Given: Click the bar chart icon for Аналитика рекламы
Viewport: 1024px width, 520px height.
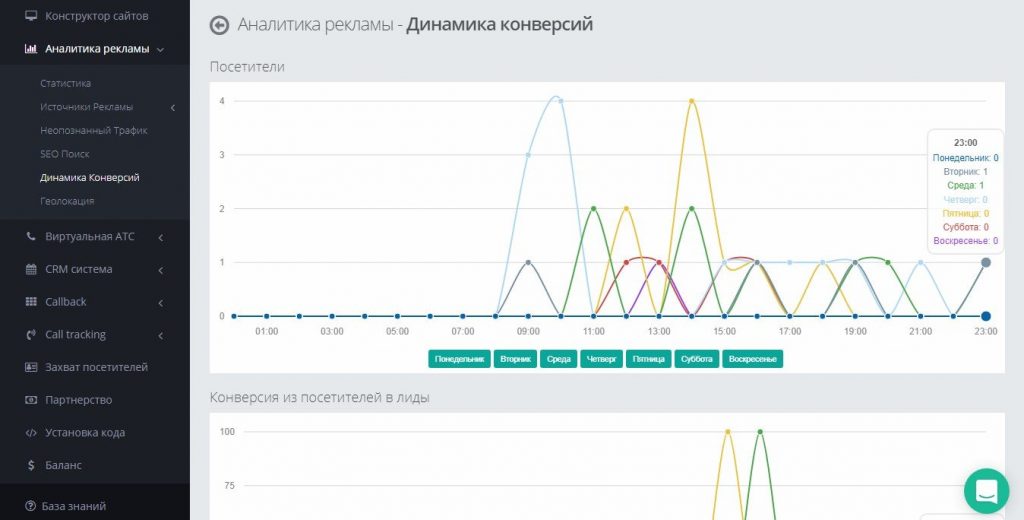Looking at the screenshot, I should [x=31, y=48].
